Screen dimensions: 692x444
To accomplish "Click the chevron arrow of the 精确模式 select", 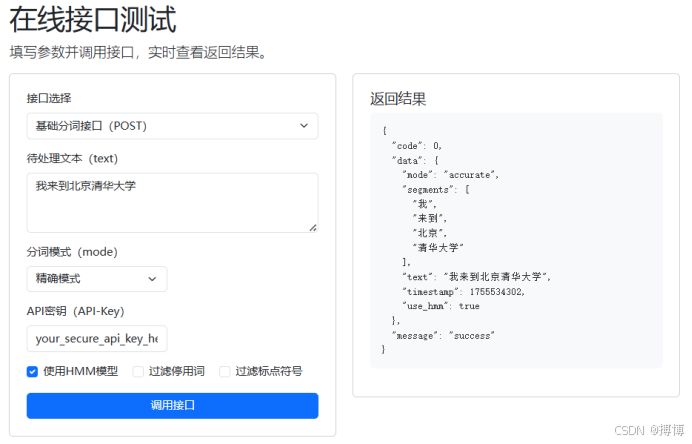I will click(152, 279).
